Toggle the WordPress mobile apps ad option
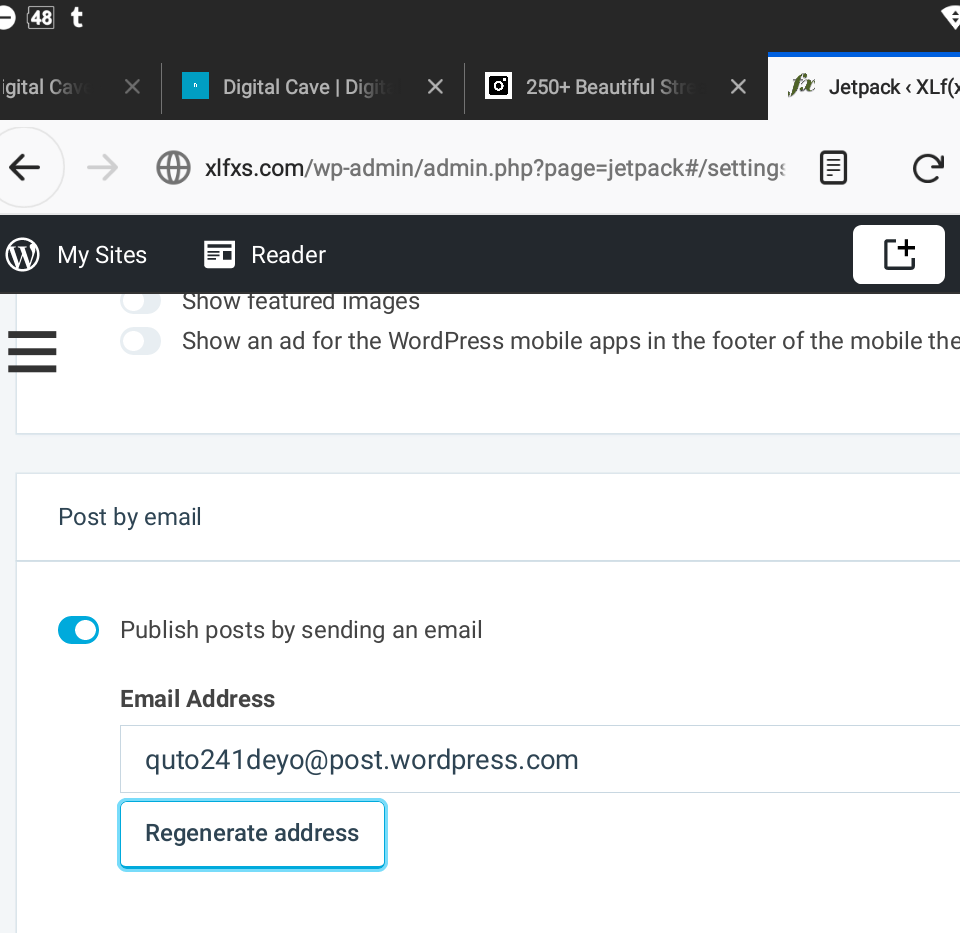Screen dimensions: 960x933 point(141,342)
